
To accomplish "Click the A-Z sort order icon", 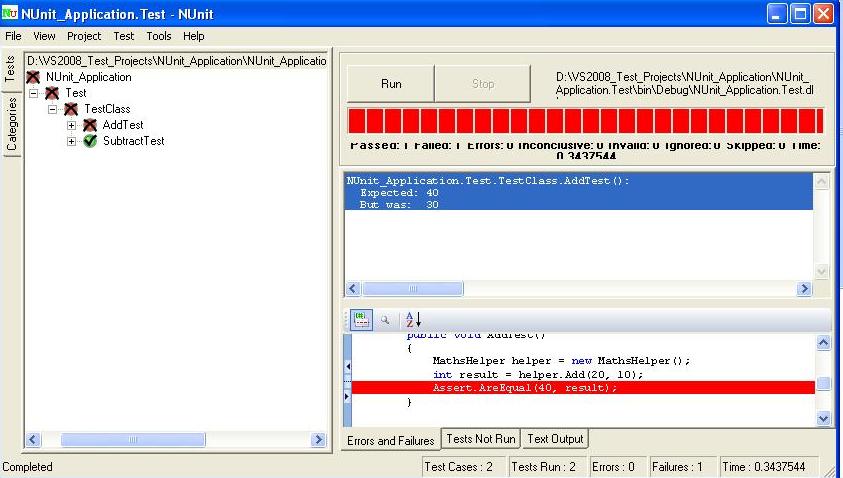I will point(413,319).
